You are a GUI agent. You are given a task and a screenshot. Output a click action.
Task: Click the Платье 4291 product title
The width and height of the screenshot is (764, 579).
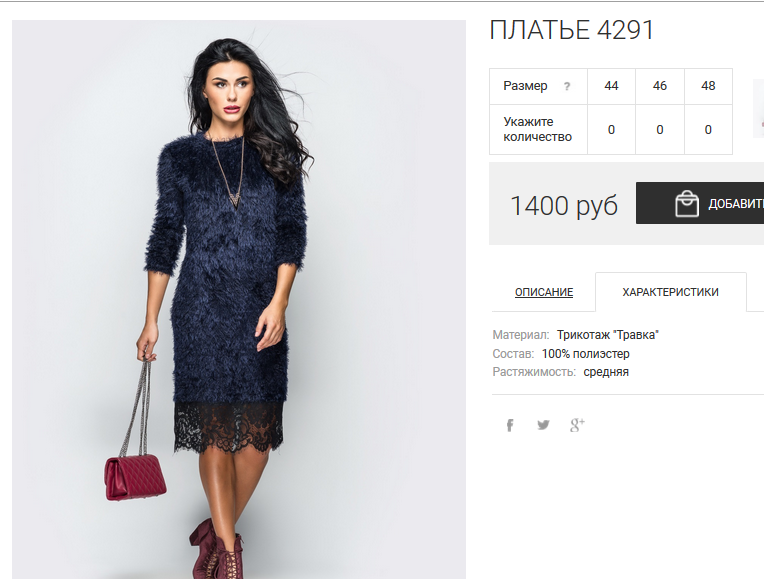tap(571, 30)
